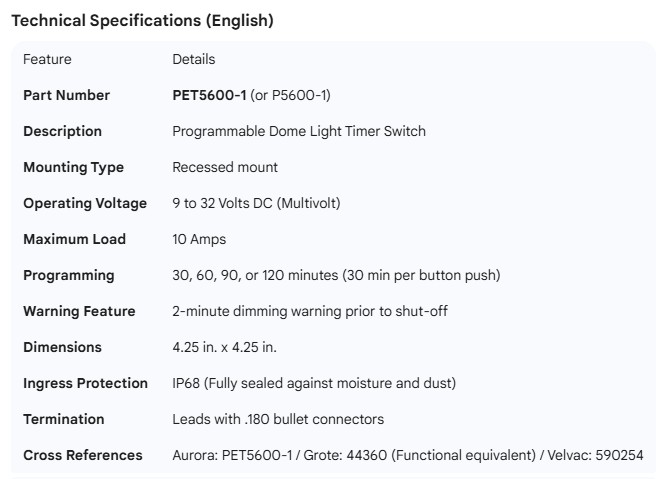Screen dimensions: 663x479
Task: Click the Warning Feature label
Action: tap(79, 311)
